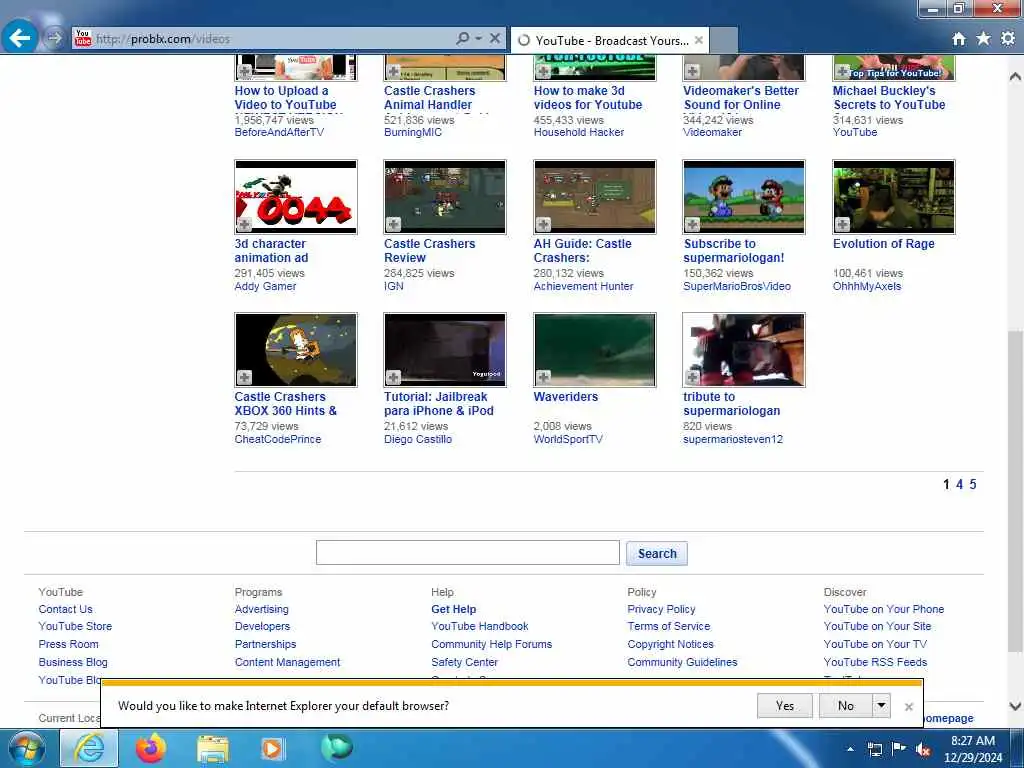Select the YouTube - Broadcast Yourself tab
Image resolution: width=1024 pixels, height=768 pixels.
(x=609, y=40)
